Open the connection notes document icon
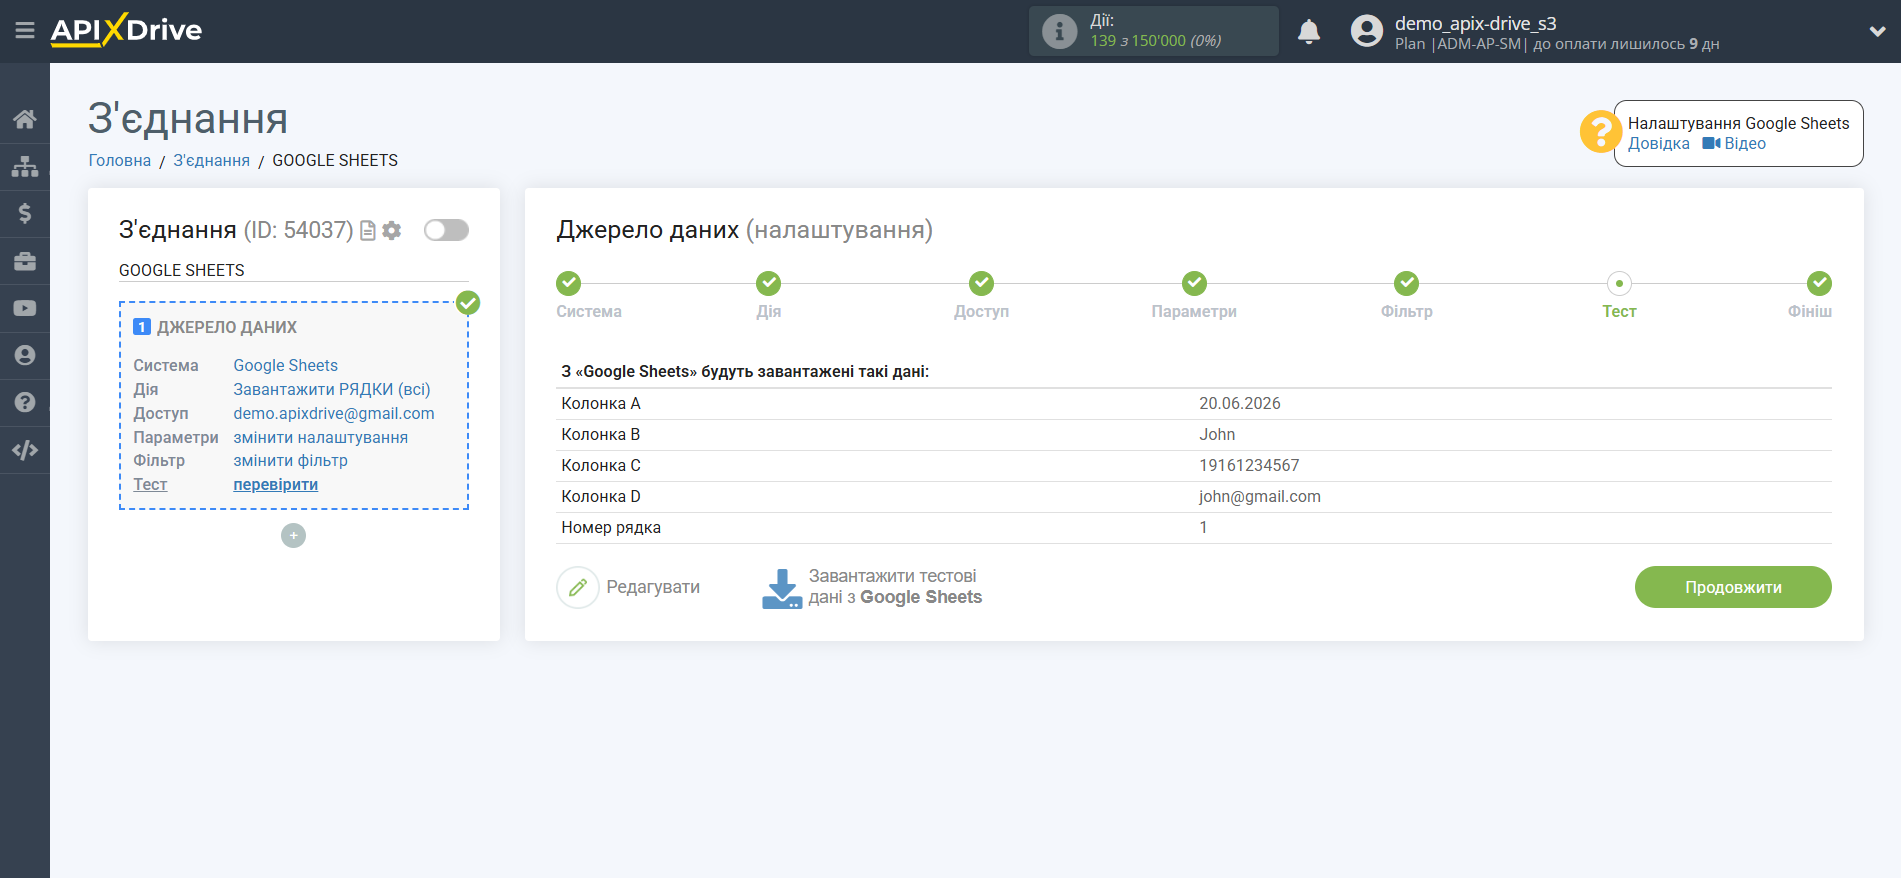Viewport: 1901px width, 878px height. (x=368, y=231)
